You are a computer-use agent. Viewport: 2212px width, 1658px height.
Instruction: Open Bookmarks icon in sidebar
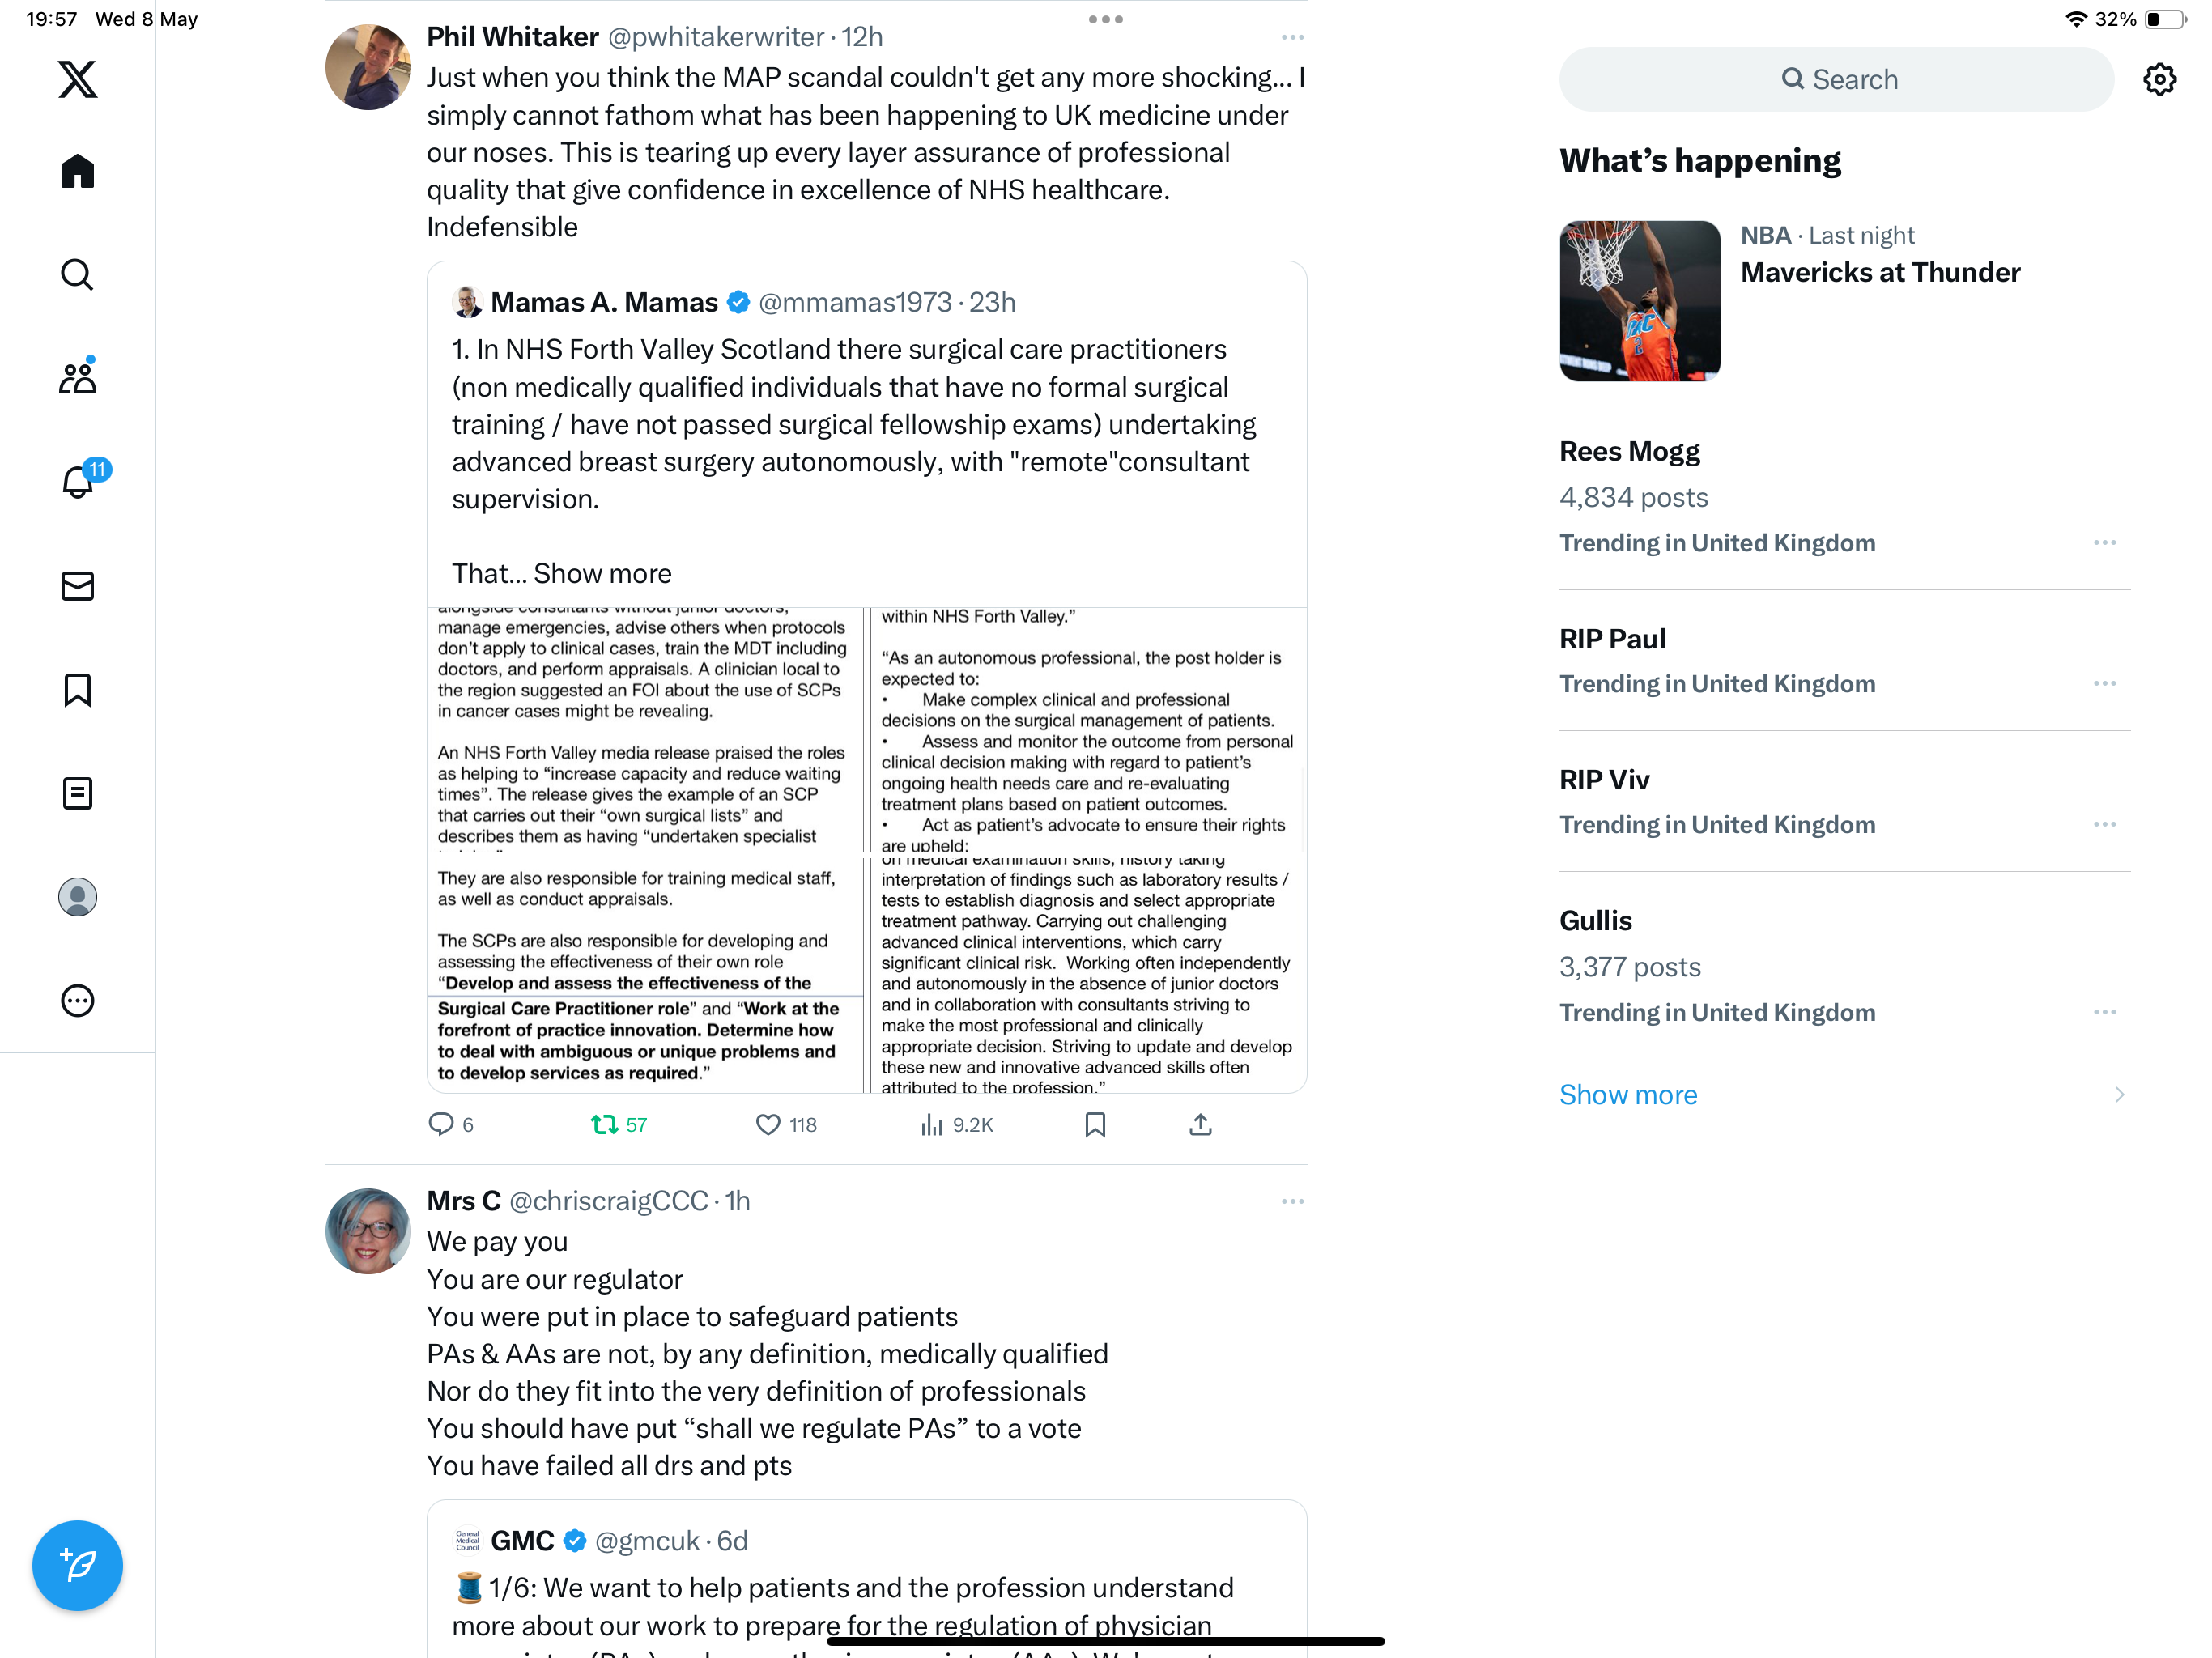coord(77,690)
